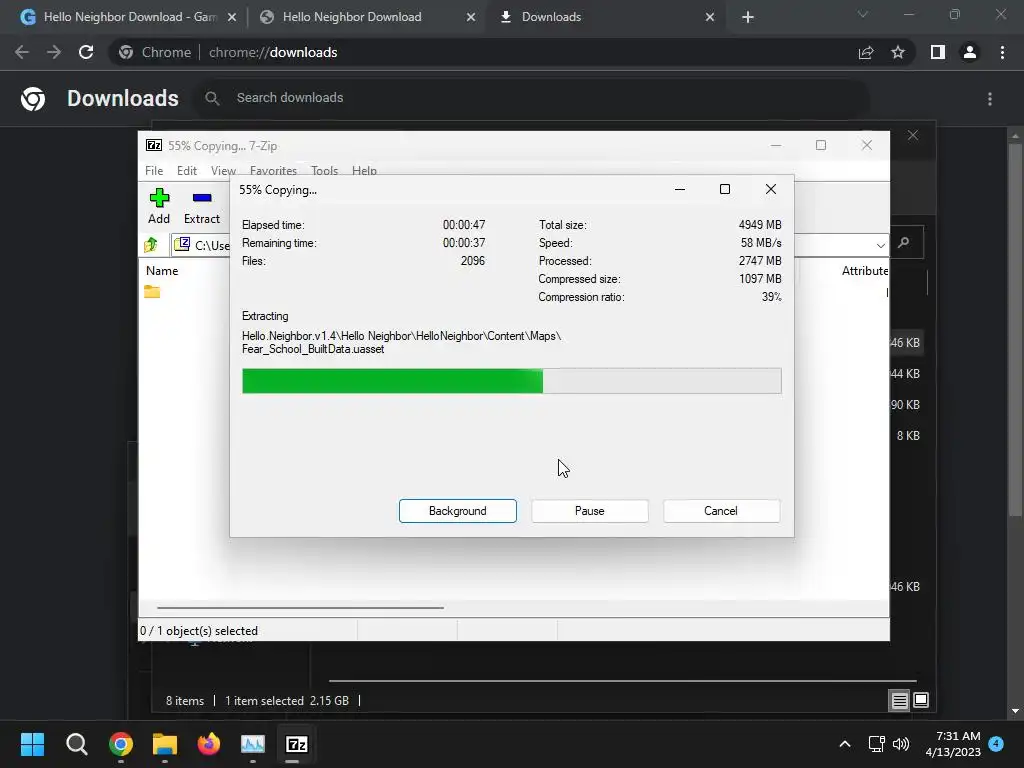Click the Background button
Image resolution: width=1024 pixels, height=768 pixels.
click(458, 511)
